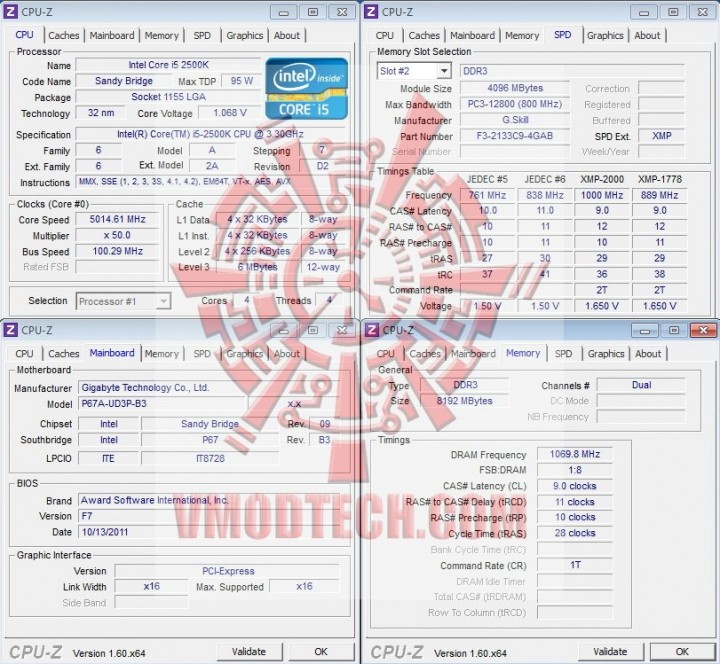This screenshot has height=664, width=720.
Task: Click the Specification field 'Intel(R) Core(TM) i5-2500K'
Action: click(210, 134)
